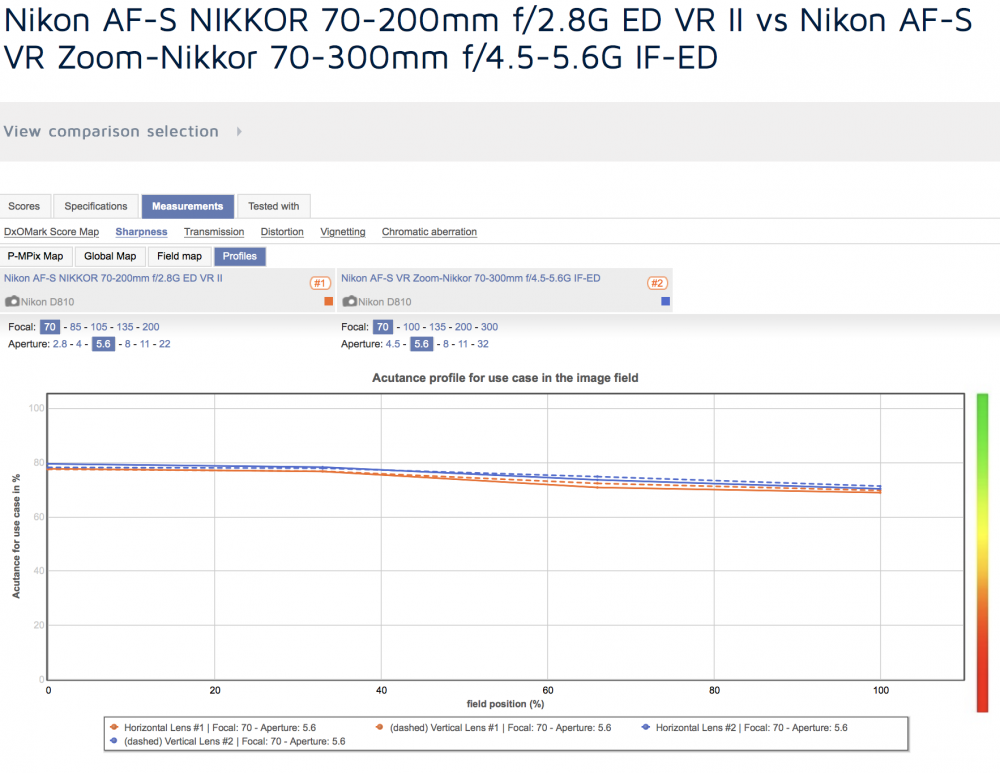This screenshot has width=1000, height=773.
Task: Switch to the Global Map view
Action: pyautogui.click(x=110, y=256)
